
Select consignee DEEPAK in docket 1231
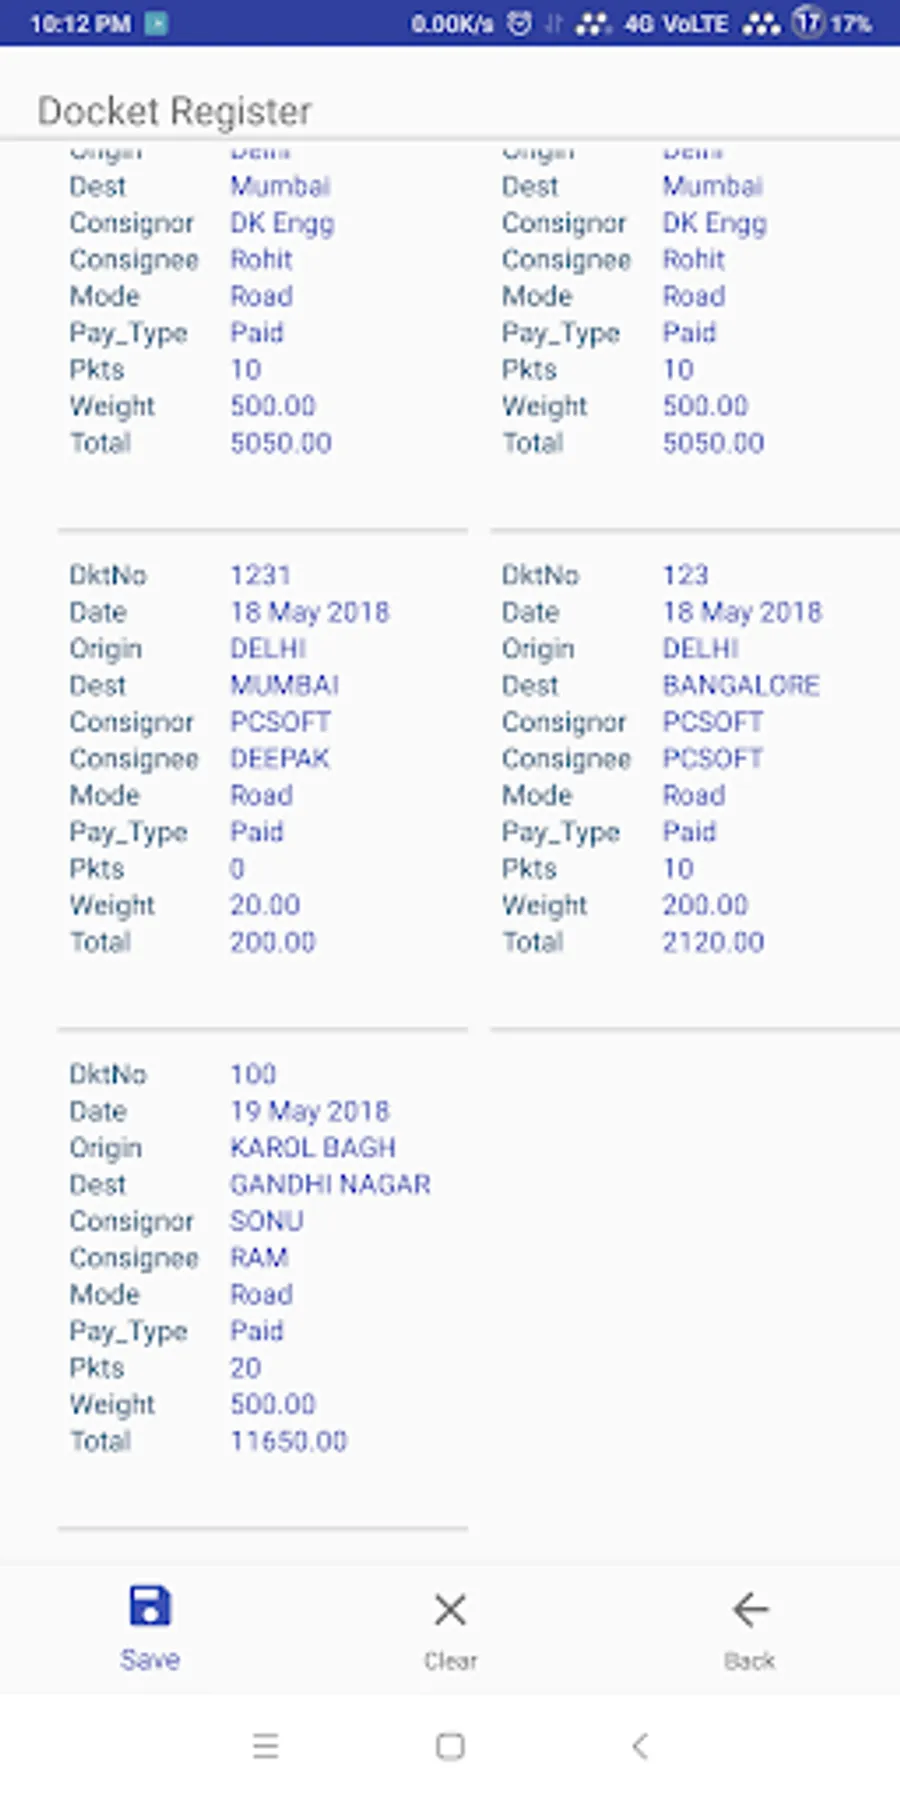click(x=280, y=759)
